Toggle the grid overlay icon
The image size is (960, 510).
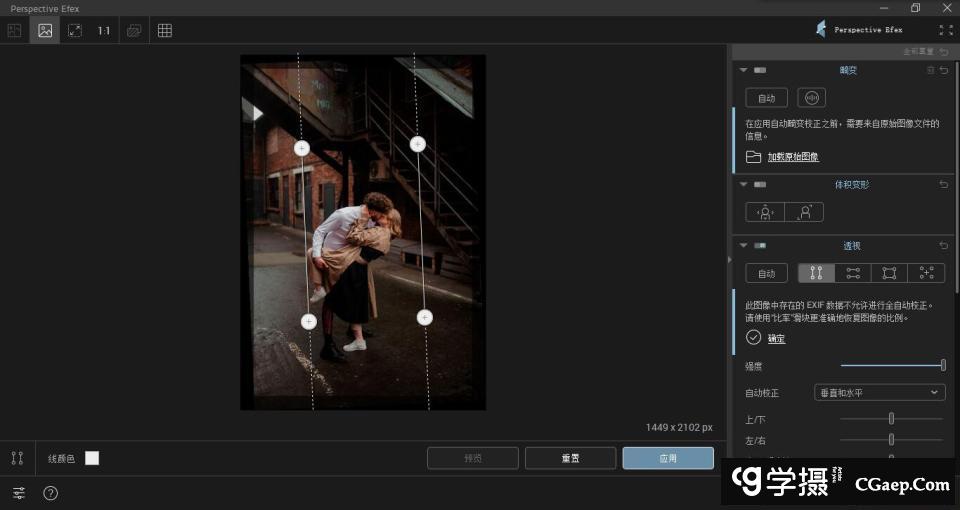click(x=165, y=30)
